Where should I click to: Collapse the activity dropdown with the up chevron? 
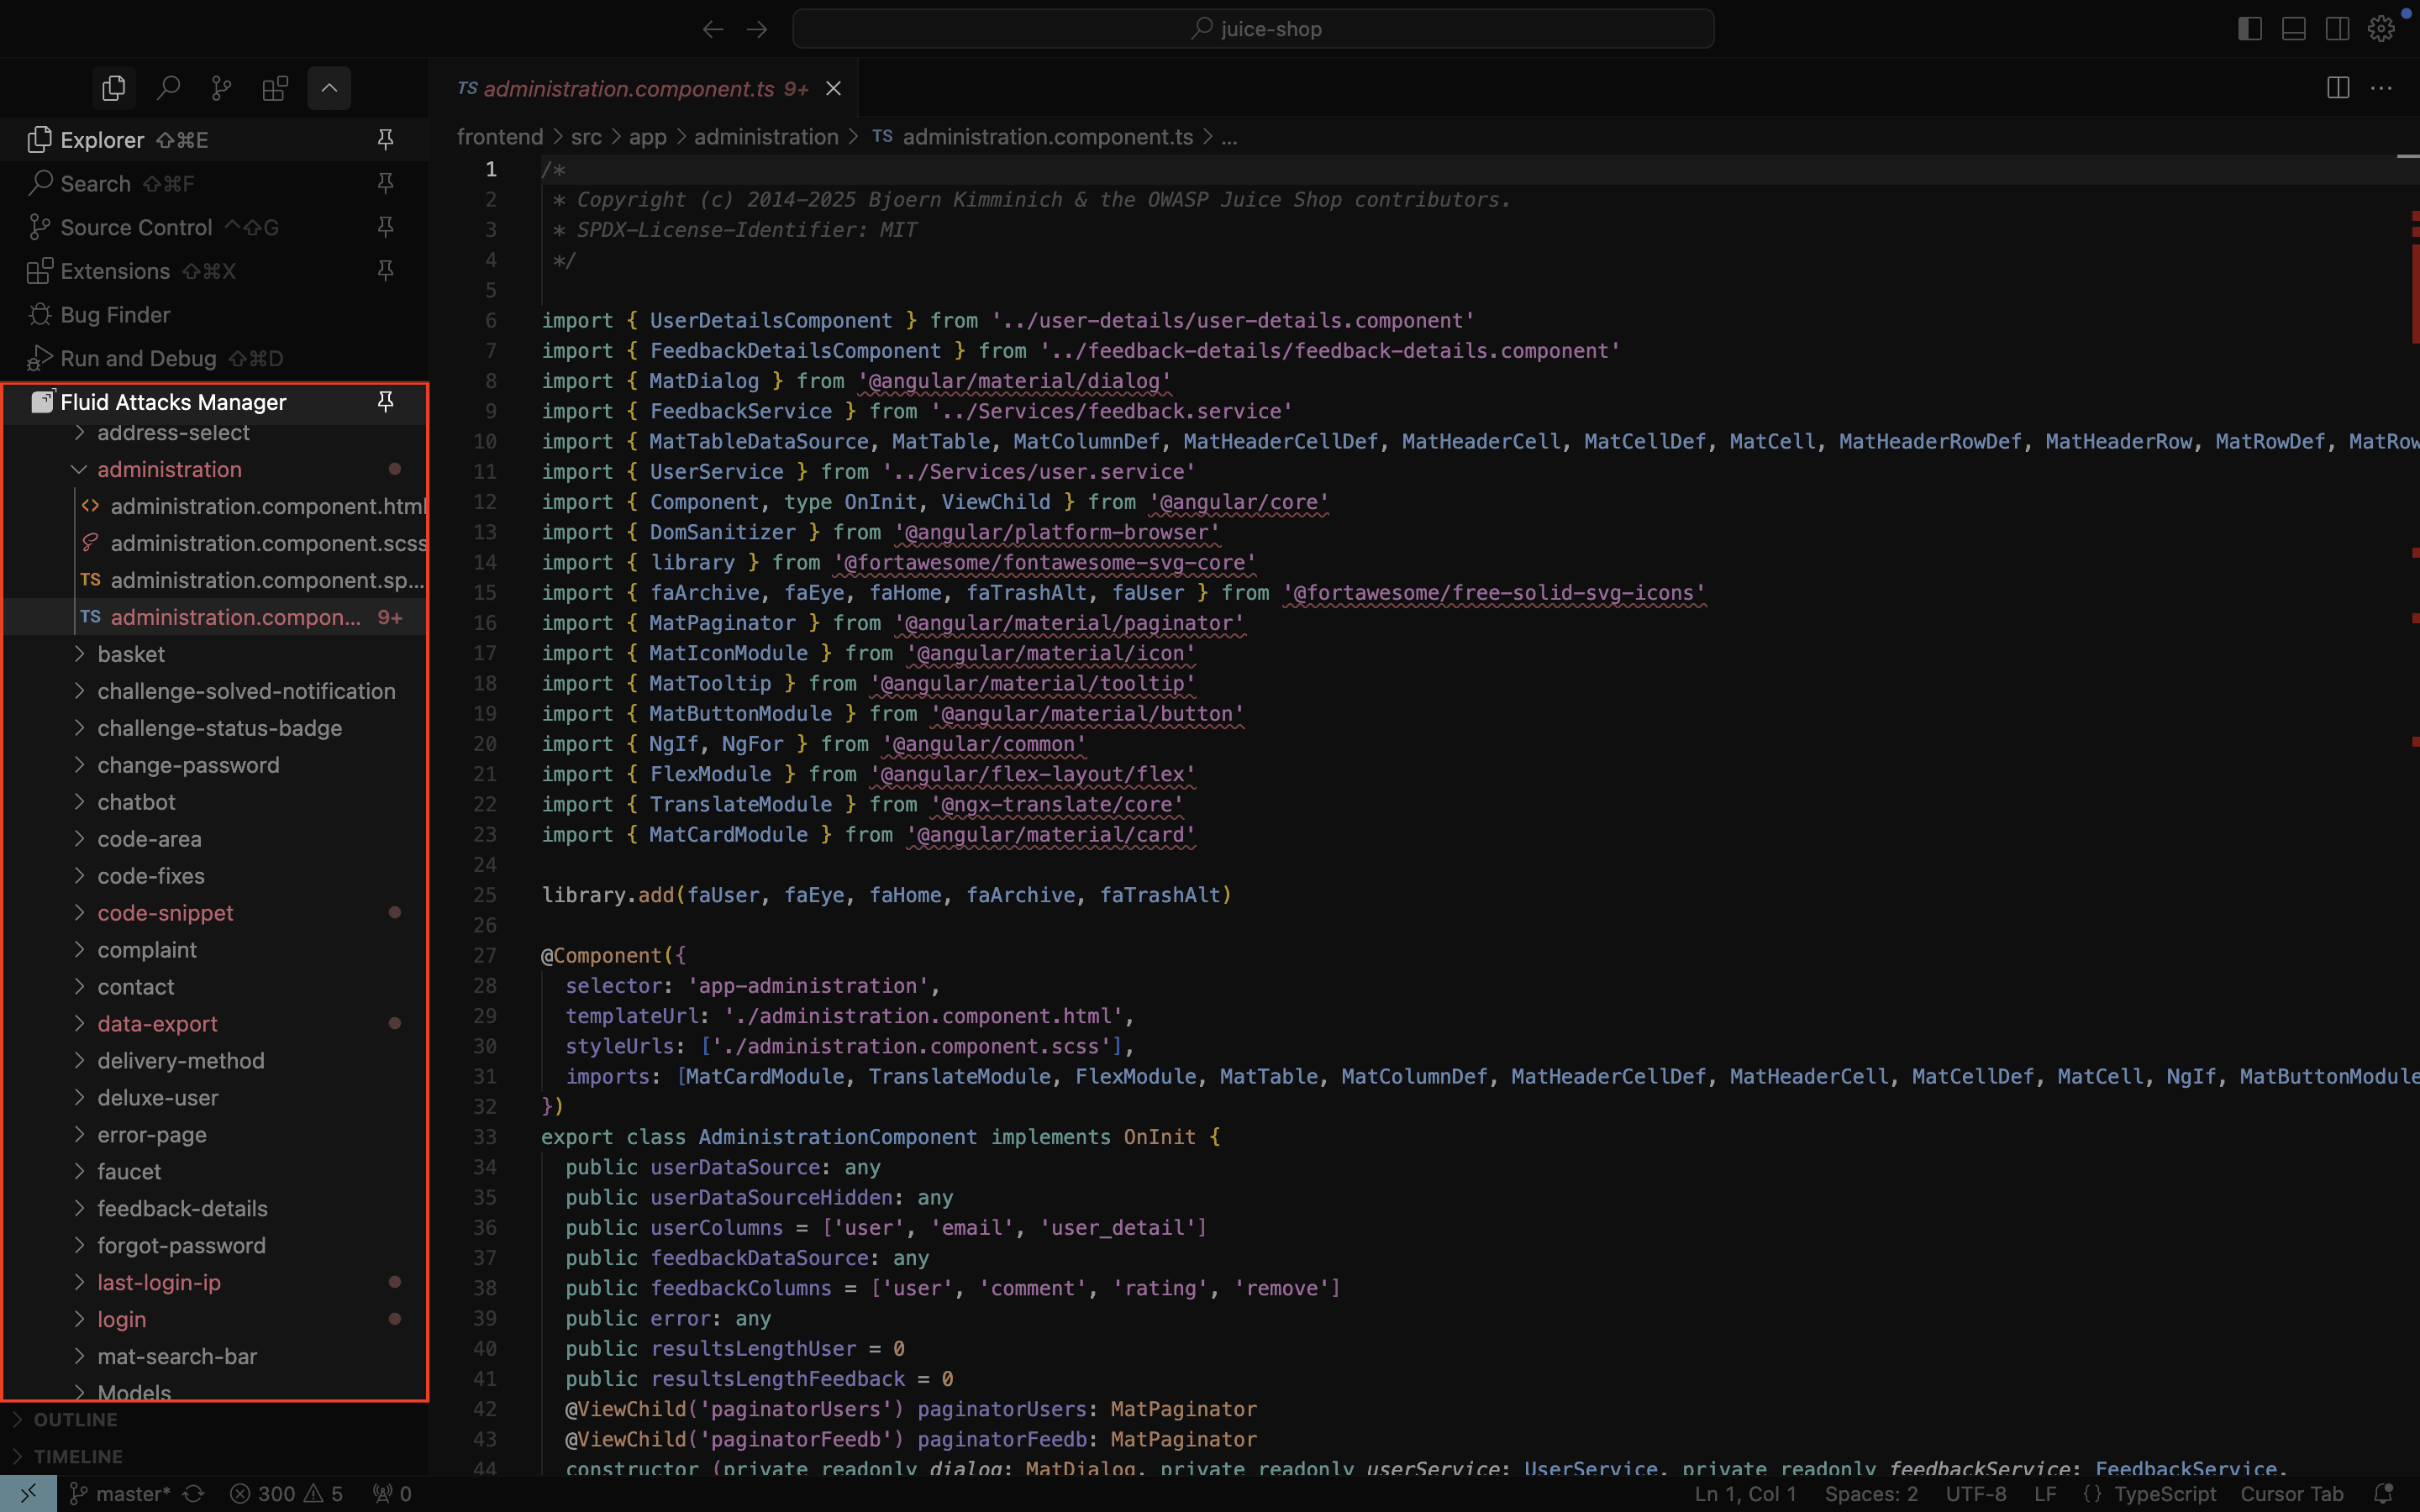point(329,88)
